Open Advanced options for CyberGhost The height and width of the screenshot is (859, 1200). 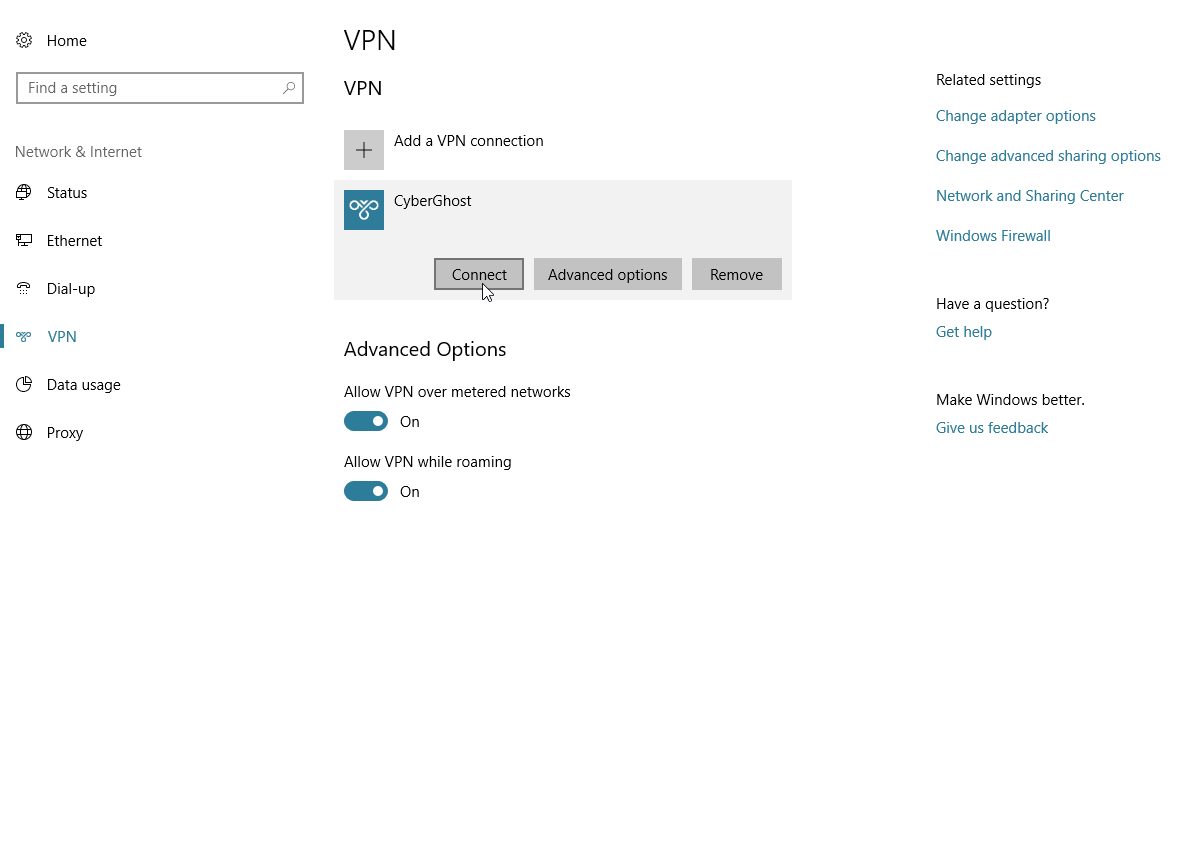click(608, 274)
